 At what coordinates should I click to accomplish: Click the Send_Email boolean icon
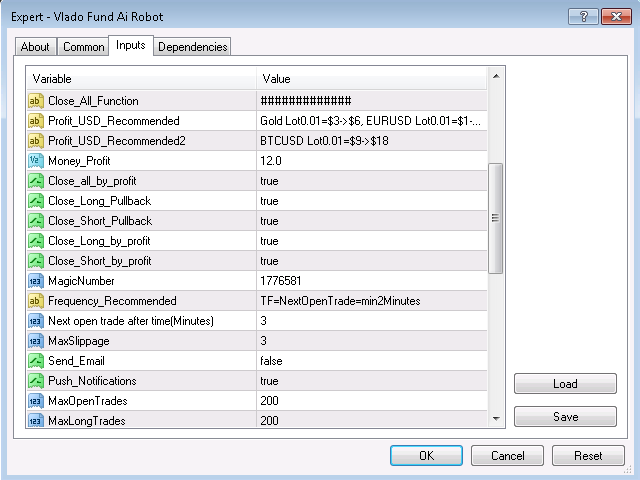click(x=36, y=361)
